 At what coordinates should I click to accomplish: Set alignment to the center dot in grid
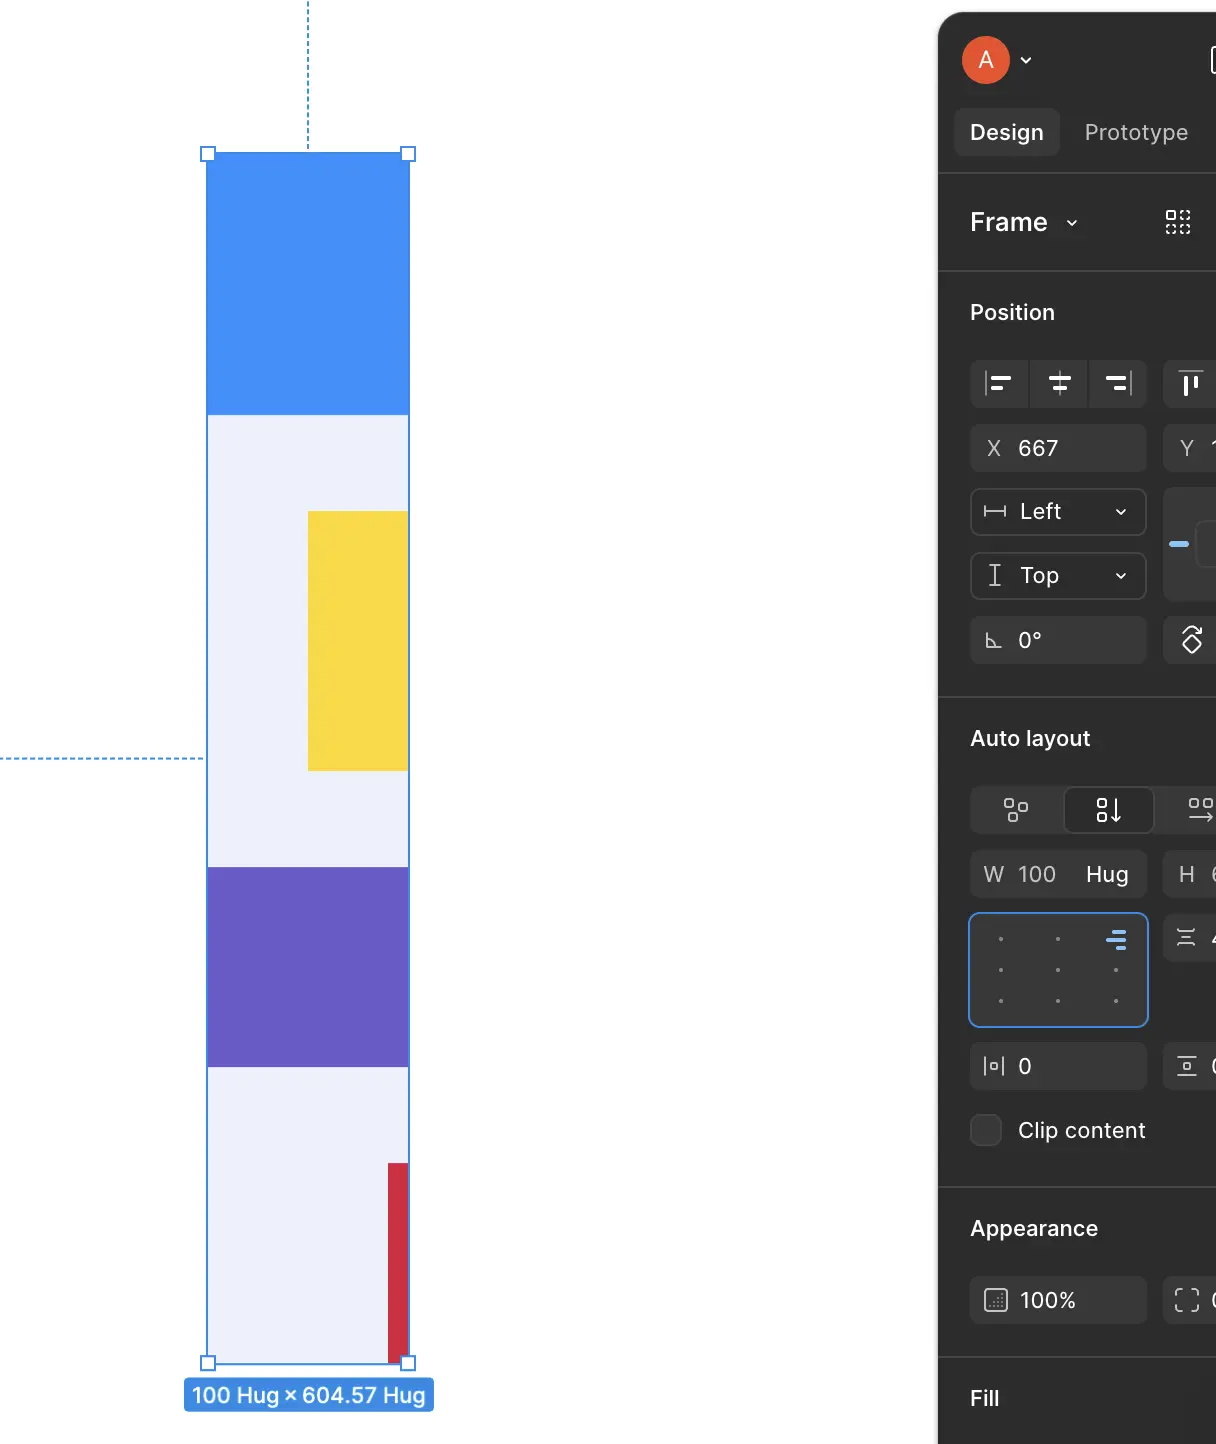[x=1058, y=970]
